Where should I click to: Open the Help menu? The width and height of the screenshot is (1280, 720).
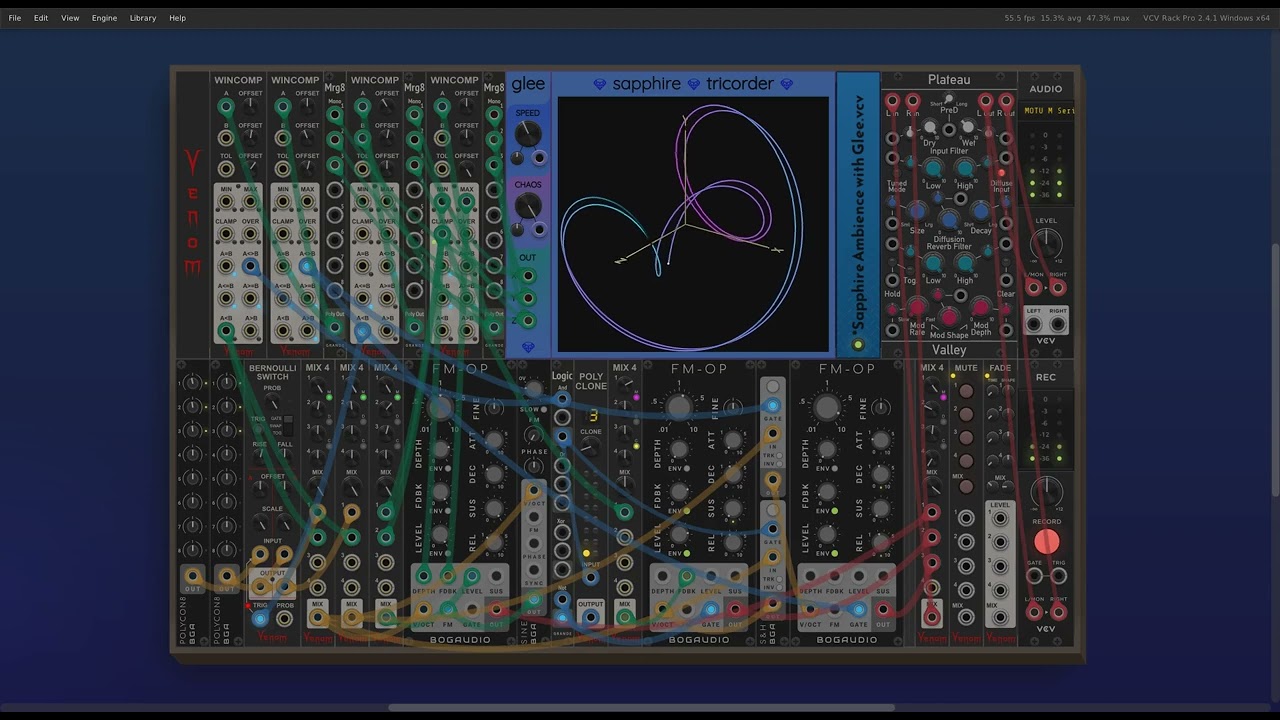(177, 18)
